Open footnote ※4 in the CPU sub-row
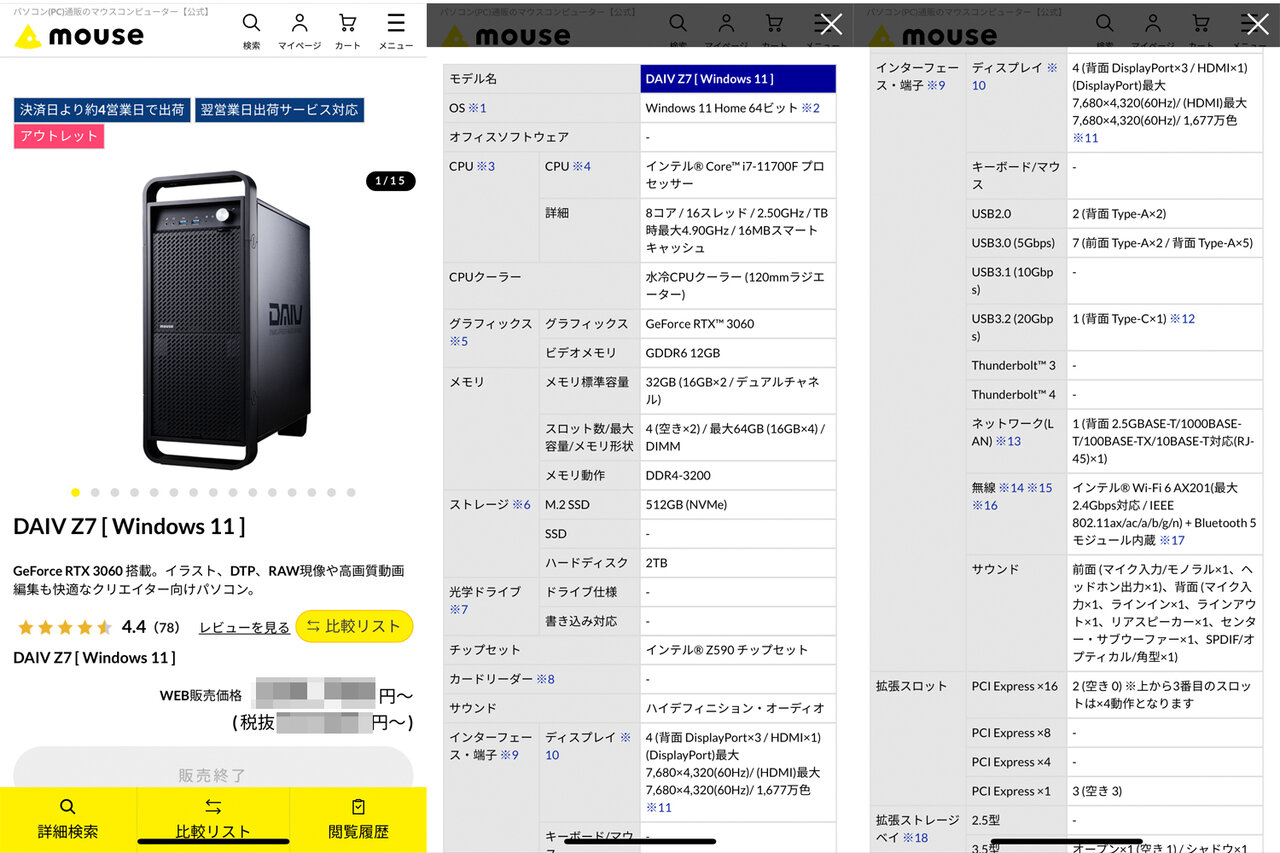This screenshot has height=853, width=1280. [x=581, y=166]
